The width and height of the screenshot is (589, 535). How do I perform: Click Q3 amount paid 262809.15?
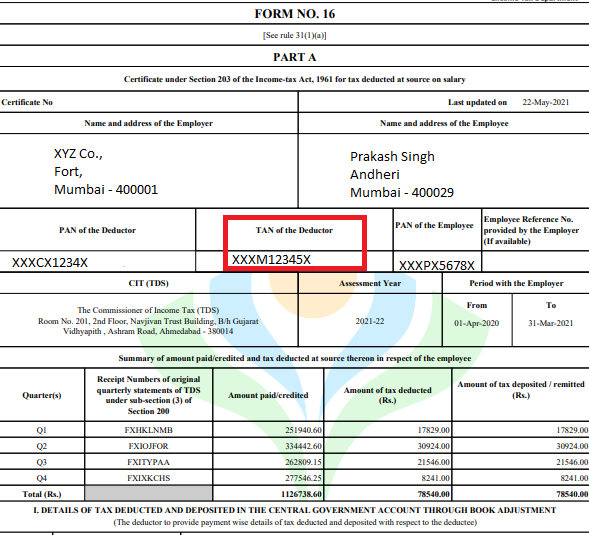pyautogui.click(x=303, y=462)
